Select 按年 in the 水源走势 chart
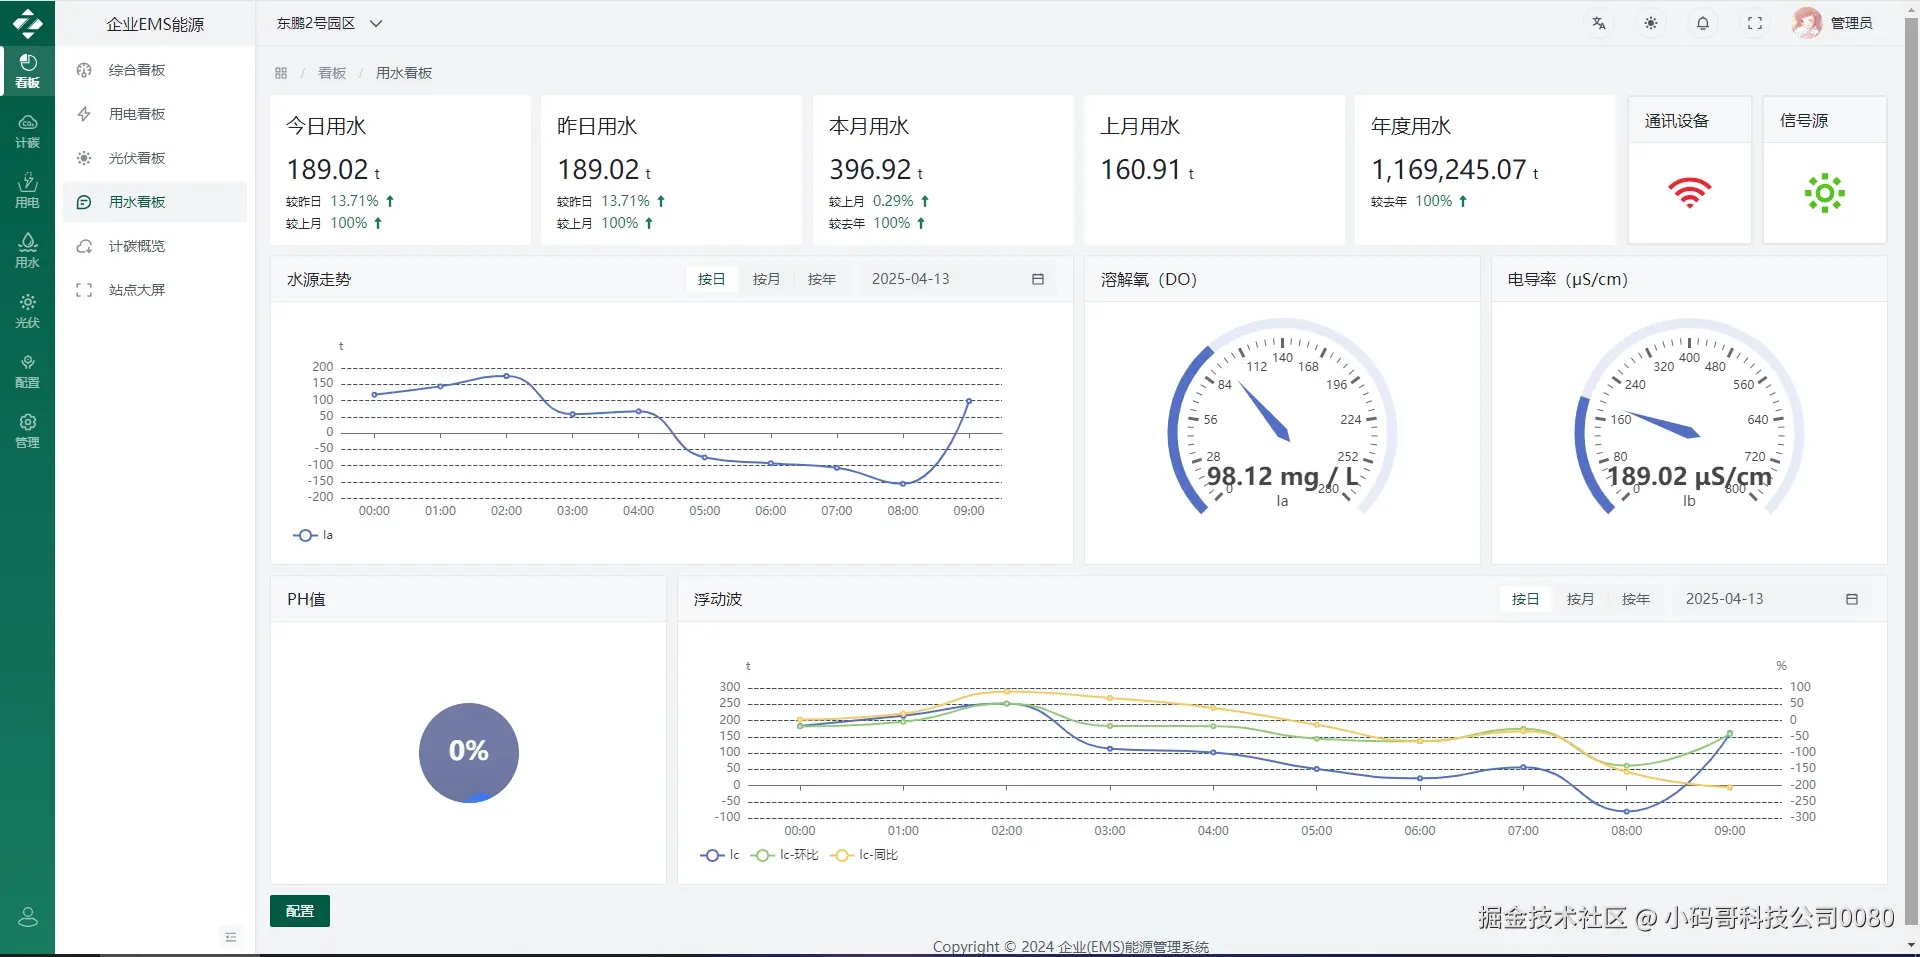 pos(822,279)
